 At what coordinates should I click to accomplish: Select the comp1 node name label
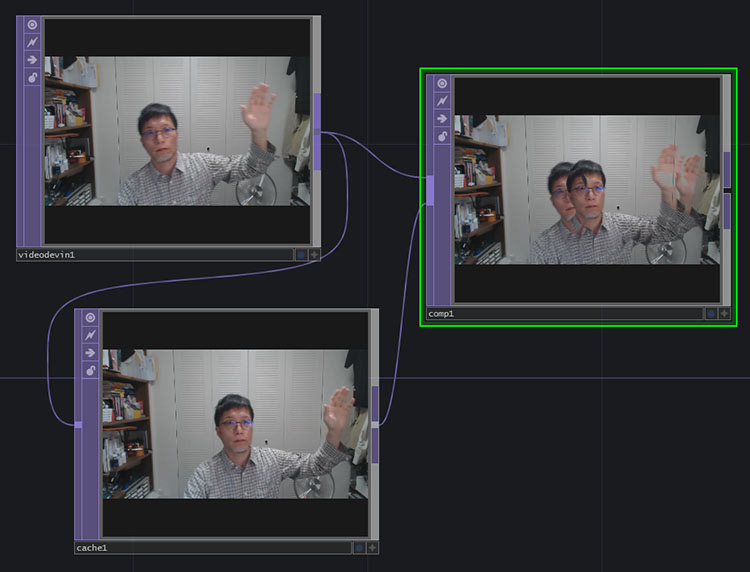coord(441,314)
